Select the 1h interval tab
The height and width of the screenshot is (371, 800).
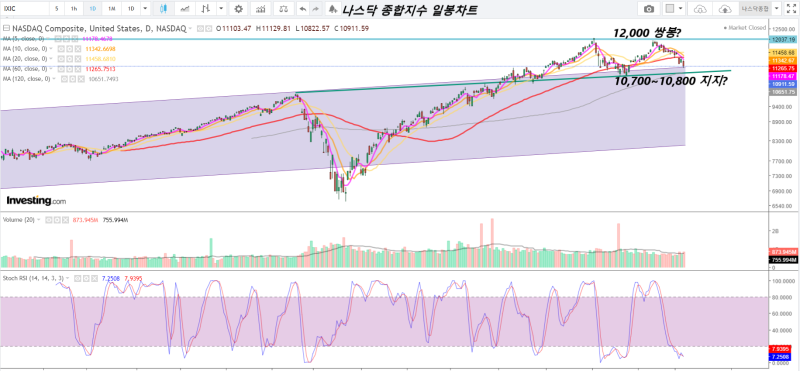(x=74, y=9)
